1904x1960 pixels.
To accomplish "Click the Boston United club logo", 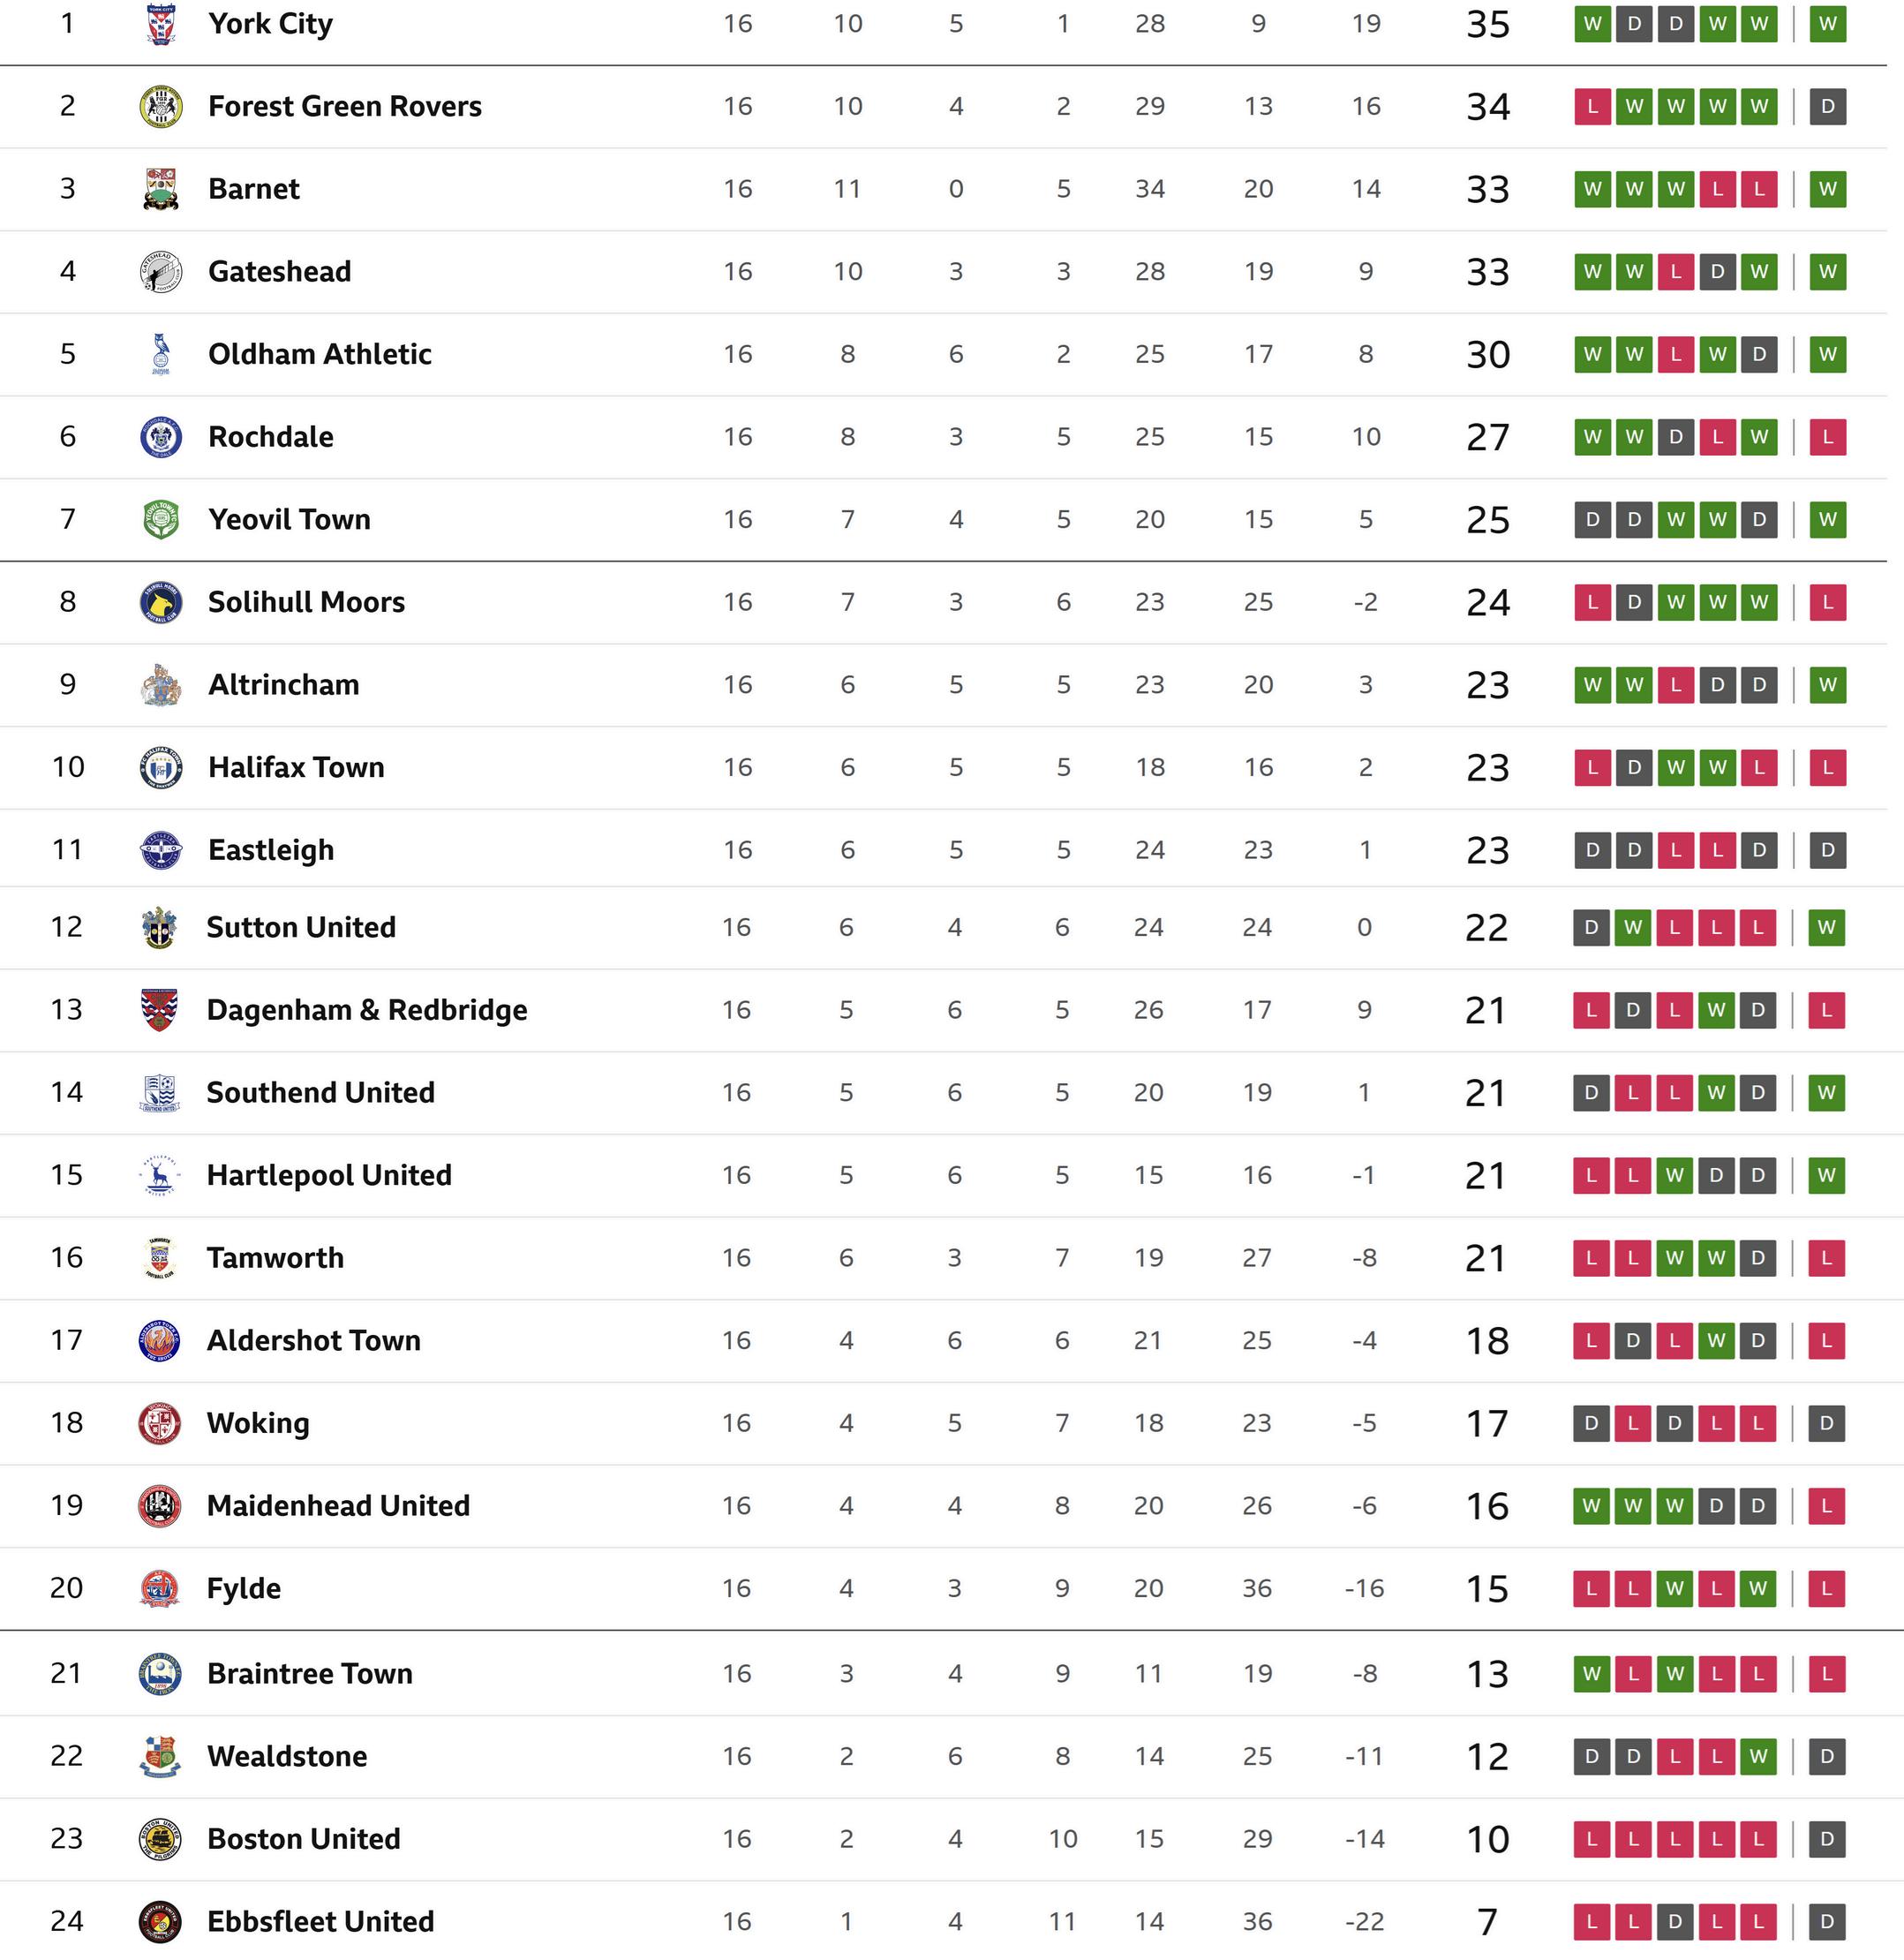I will pos(159,1839).
